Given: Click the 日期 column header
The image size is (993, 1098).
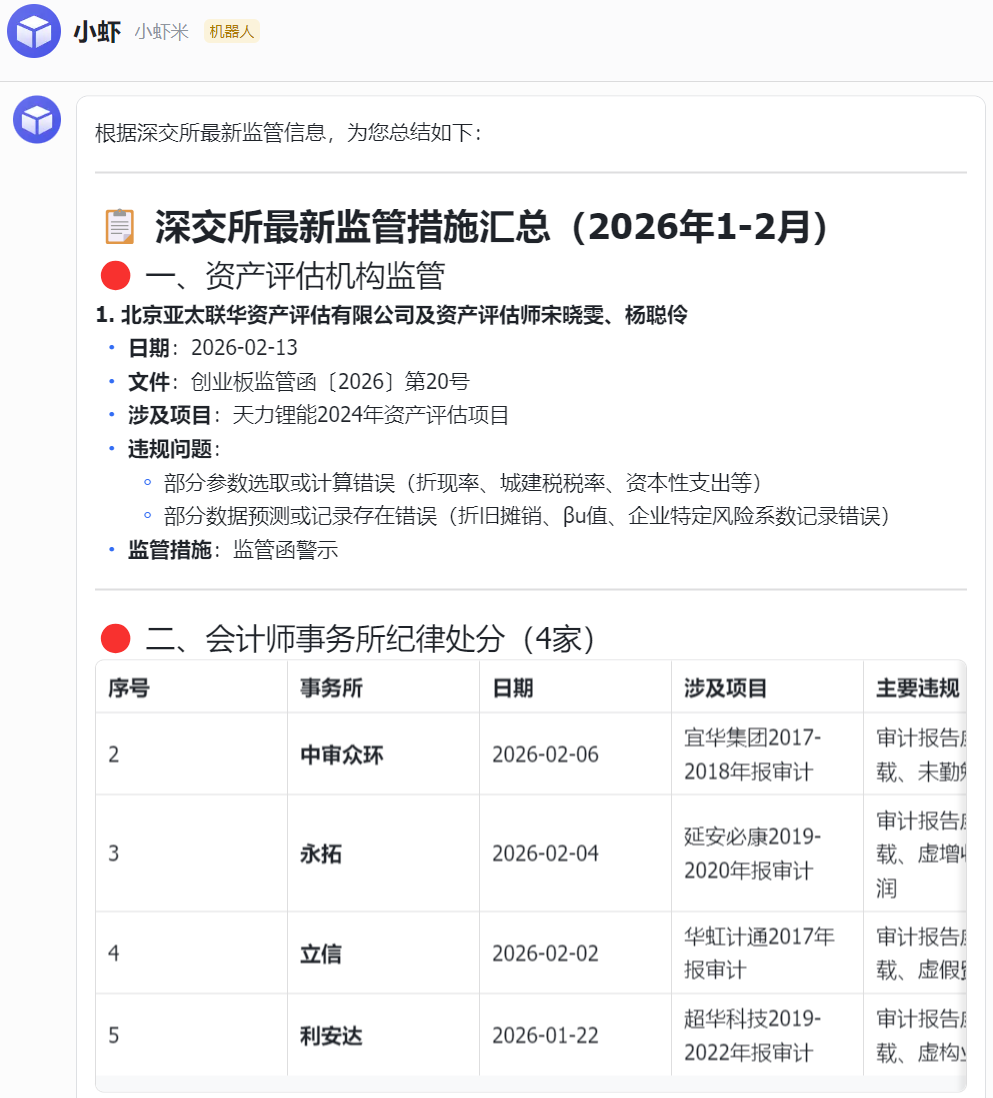Looking at the screenshot, I should pyautogui.click(x=575, y=687).
